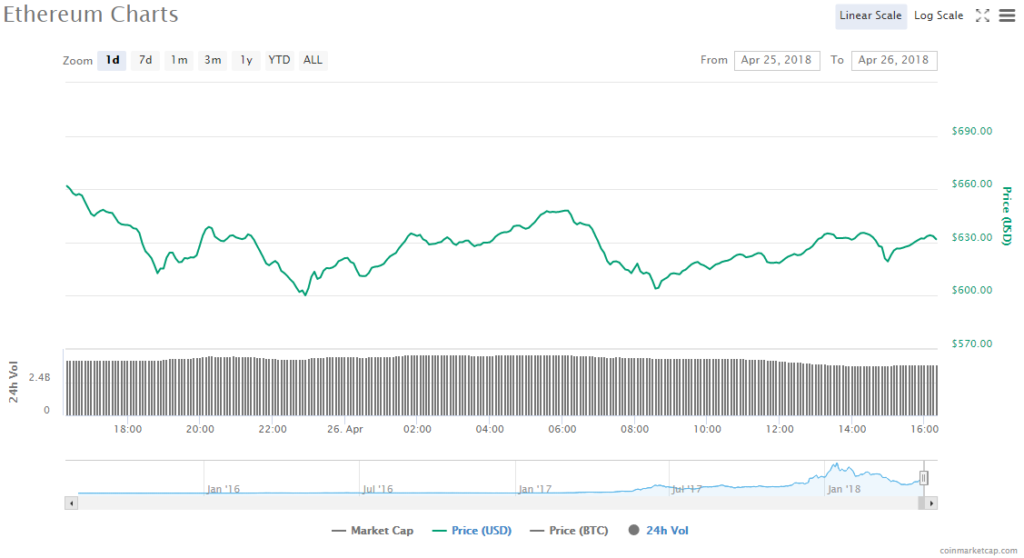Viewport: 1024px width, 558px height.
Task: Click the navigator right scroll arrow
Action: coord(932,504)
